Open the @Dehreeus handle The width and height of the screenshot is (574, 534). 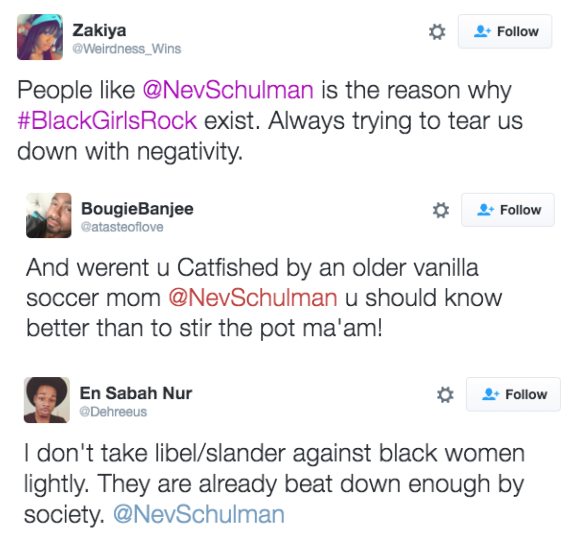tap(113, 412)
